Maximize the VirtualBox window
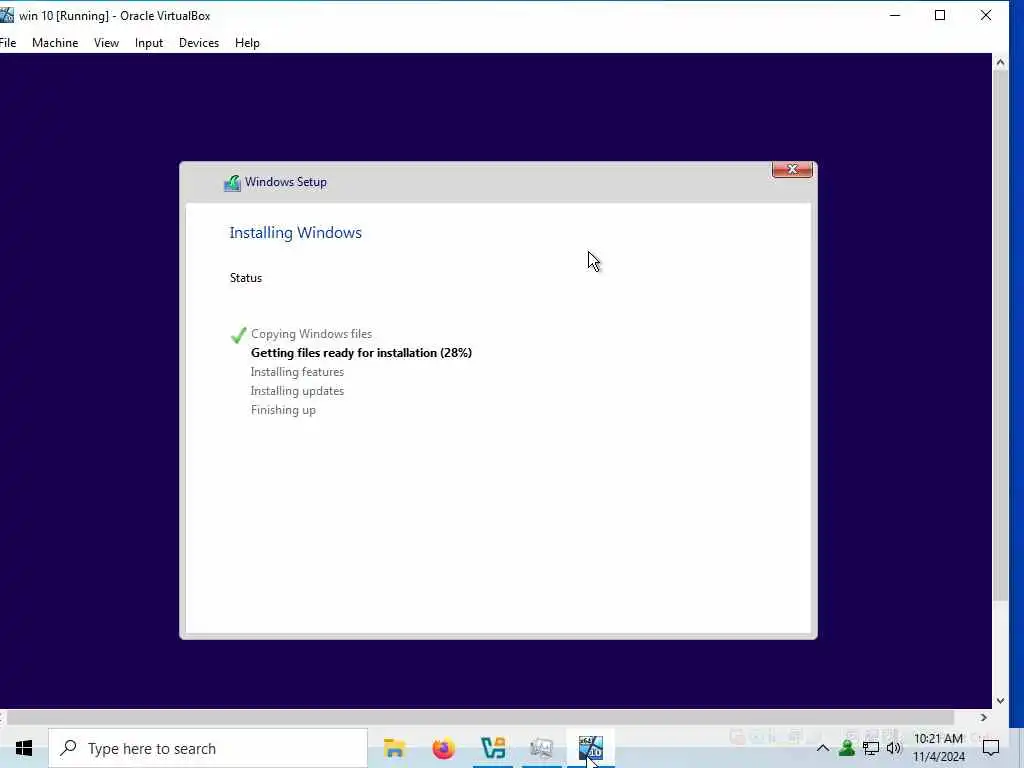Image resolution: width=1024 pixels, height=768 pixels. (940, 15)
